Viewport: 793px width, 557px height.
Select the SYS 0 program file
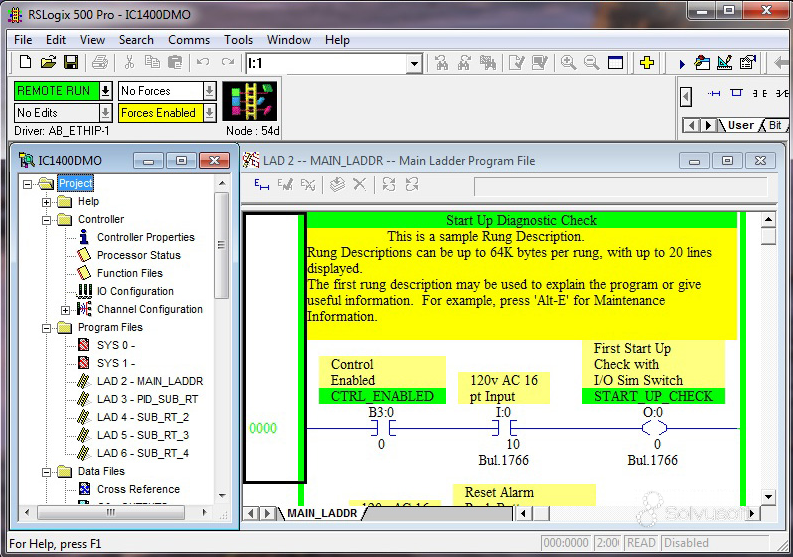116,345
